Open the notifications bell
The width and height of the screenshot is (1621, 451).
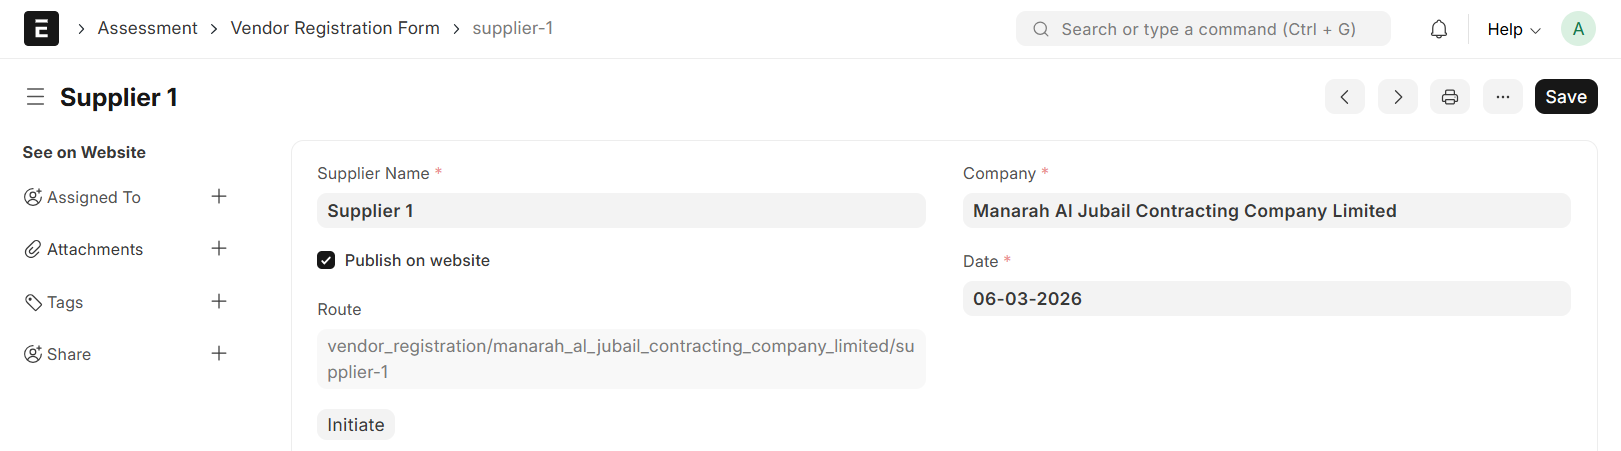pos(1438,29)
